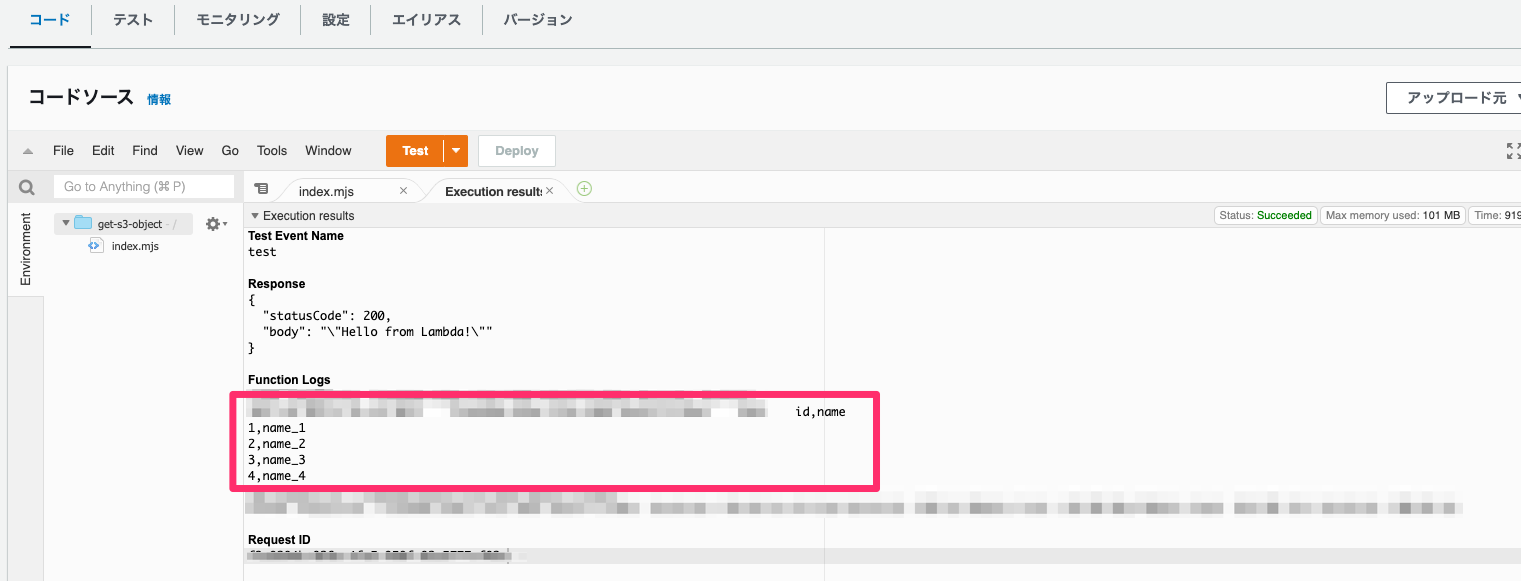Image resolution: width=1521 pixels, height=581 pixels.
Task: Collapse the Execution results section
Action: point(254,216)
